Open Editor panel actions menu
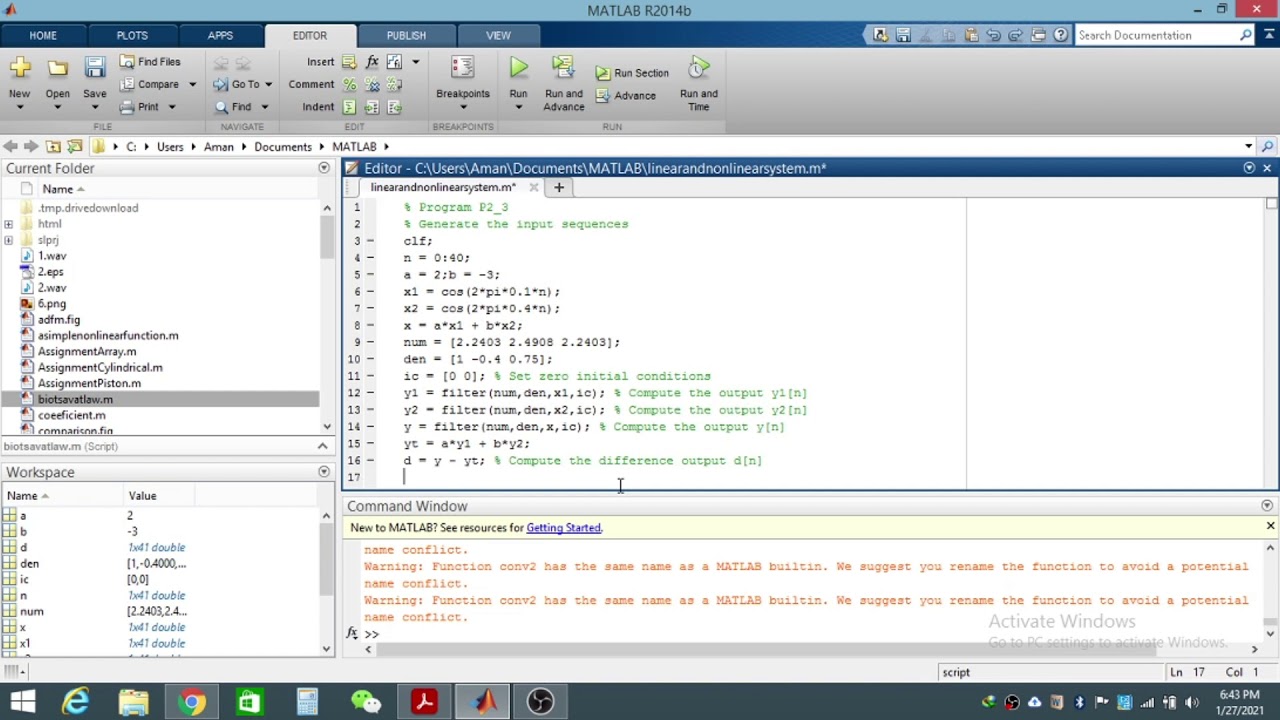1280x720 pixels. (x=1249, y=168)
